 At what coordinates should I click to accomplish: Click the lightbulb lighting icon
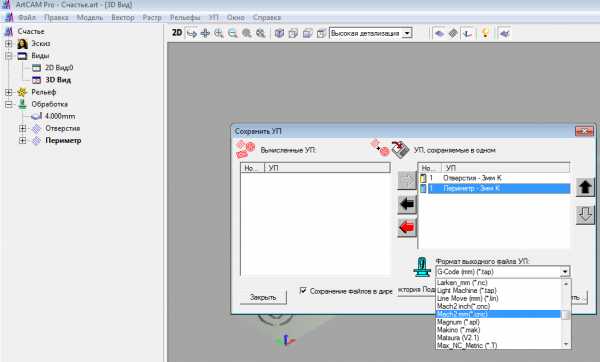tap(485, 33)
